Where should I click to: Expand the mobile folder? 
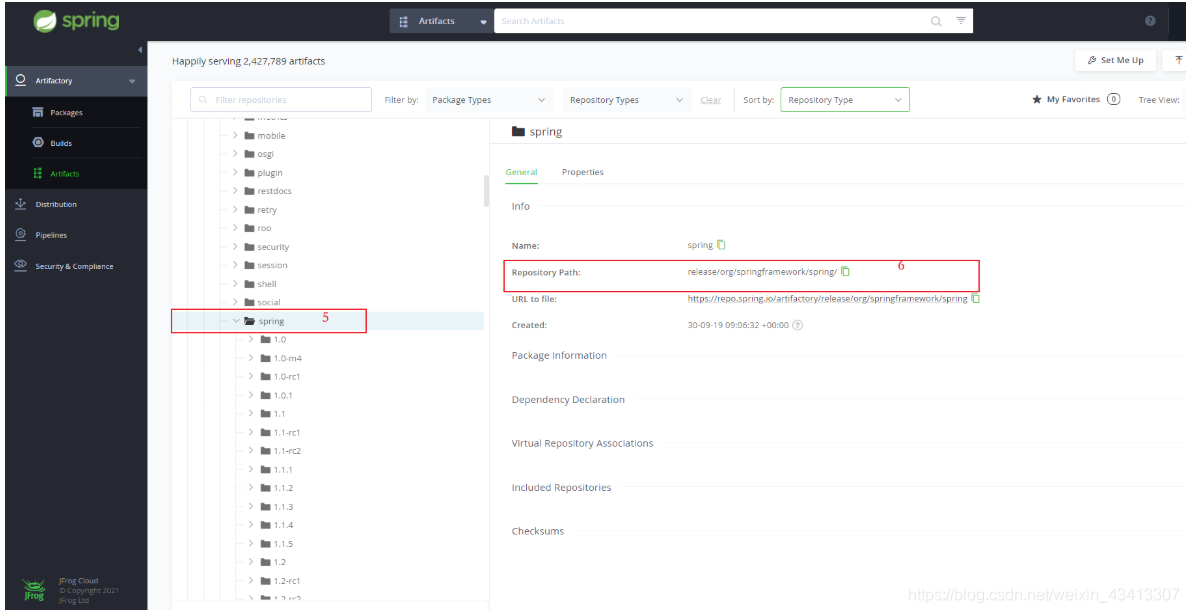236,135
